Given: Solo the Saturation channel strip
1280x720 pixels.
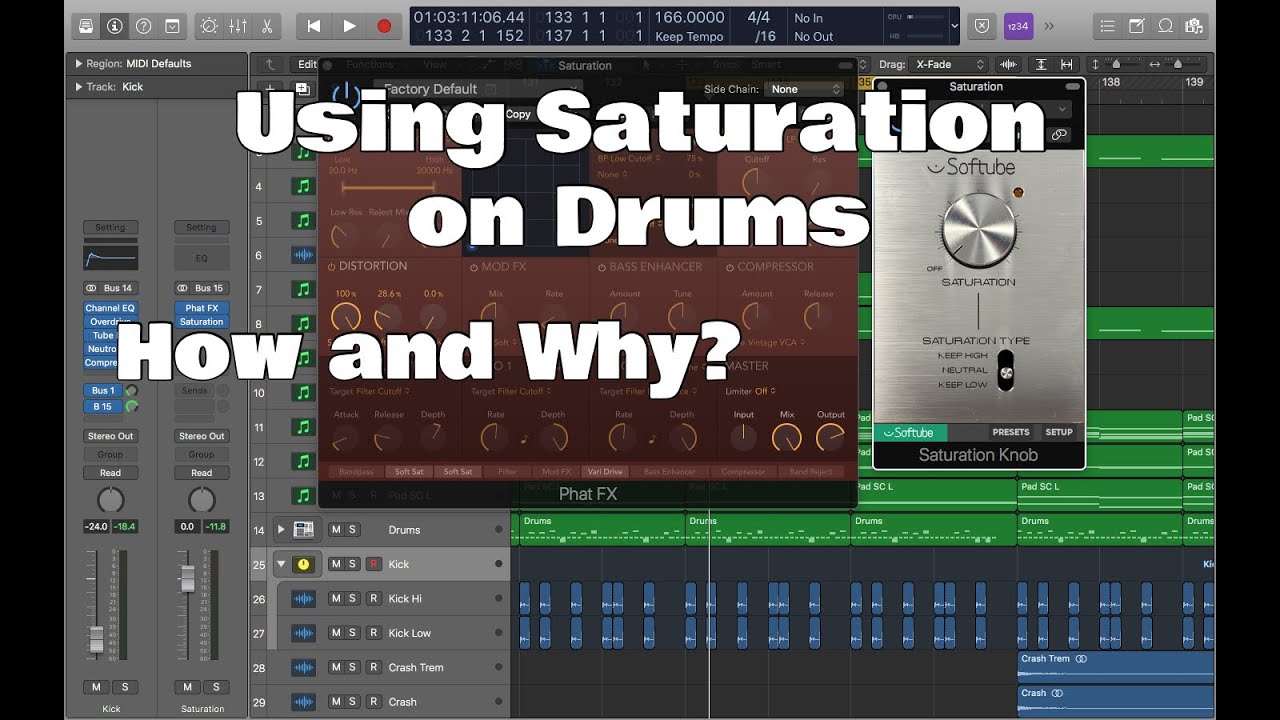Looking at the screenshot, I should pyautogui.click(x=216, y=687).
